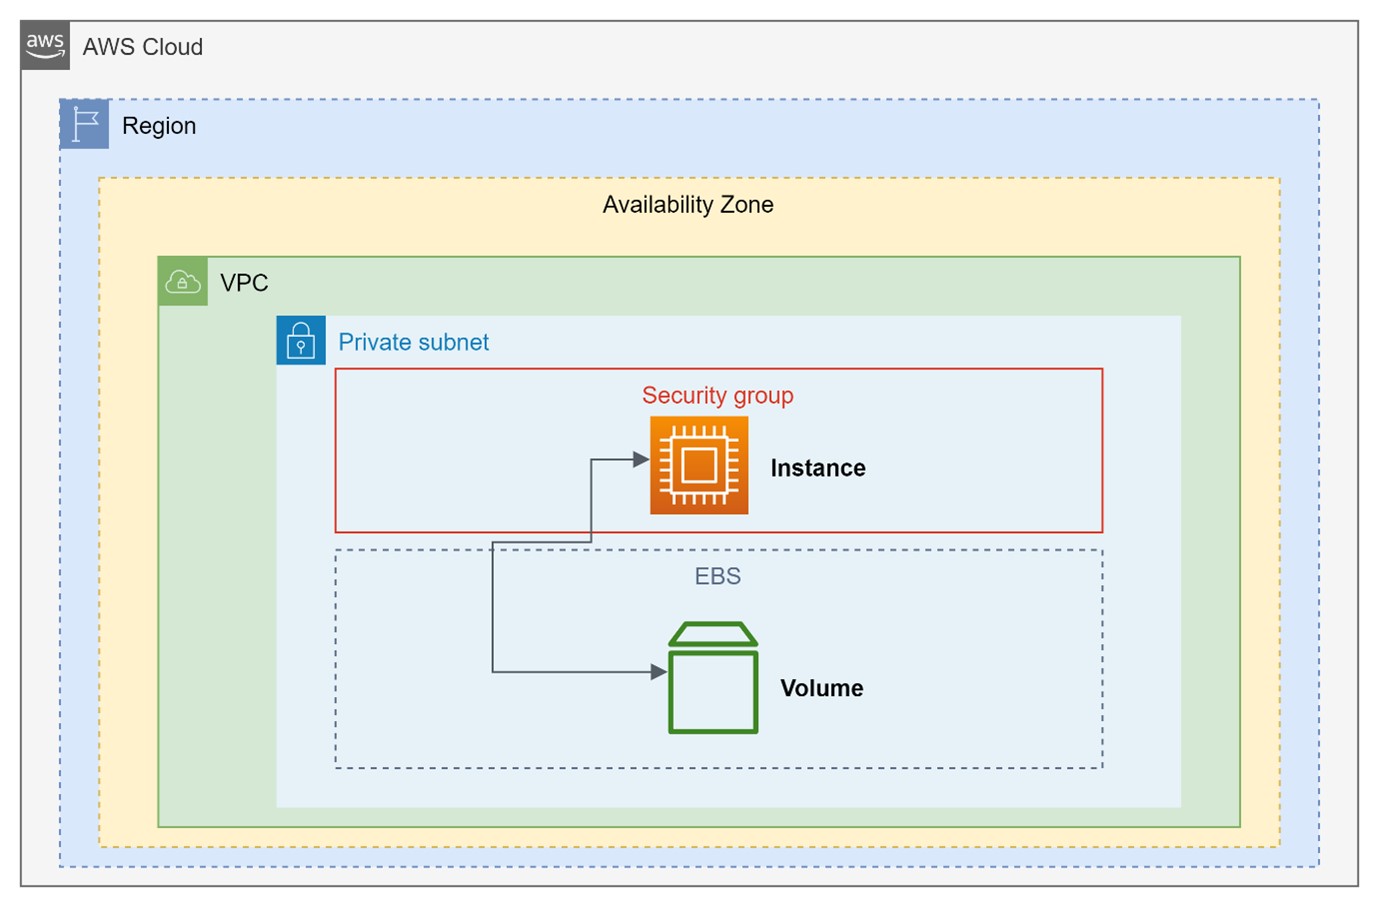
Task: Select the "EBS" group label
Action: coord(718,576)
